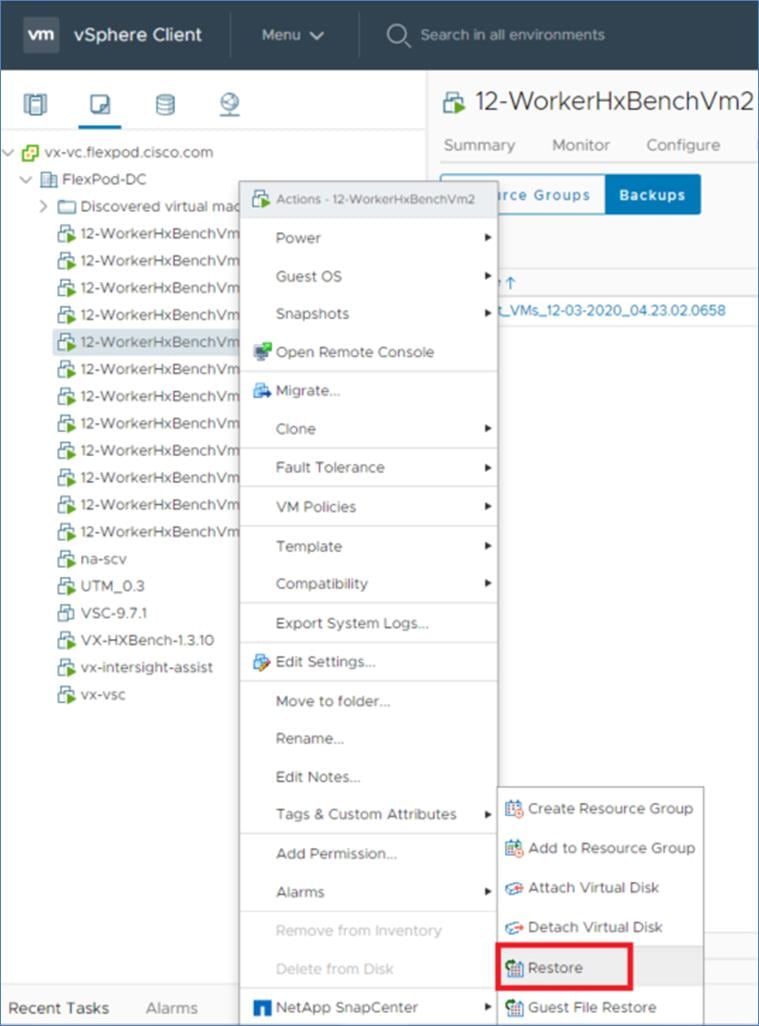Click VM icon beside UTM_0.3

point(66,586)
